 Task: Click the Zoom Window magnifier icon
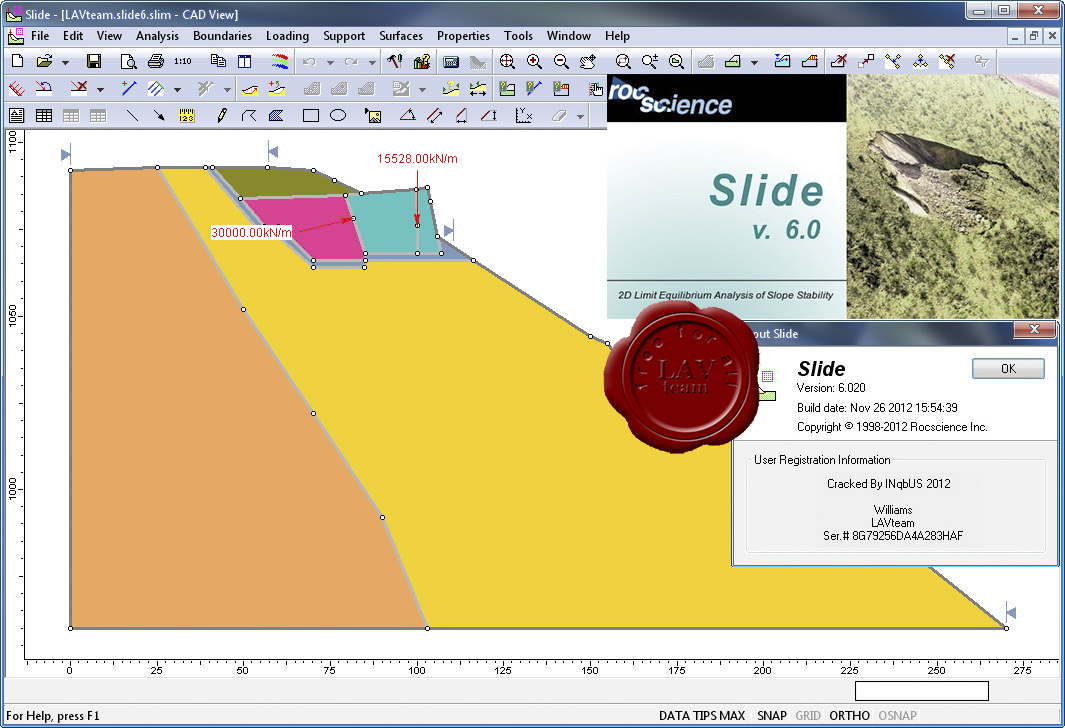pyautogui.click(x=623, y=62)
